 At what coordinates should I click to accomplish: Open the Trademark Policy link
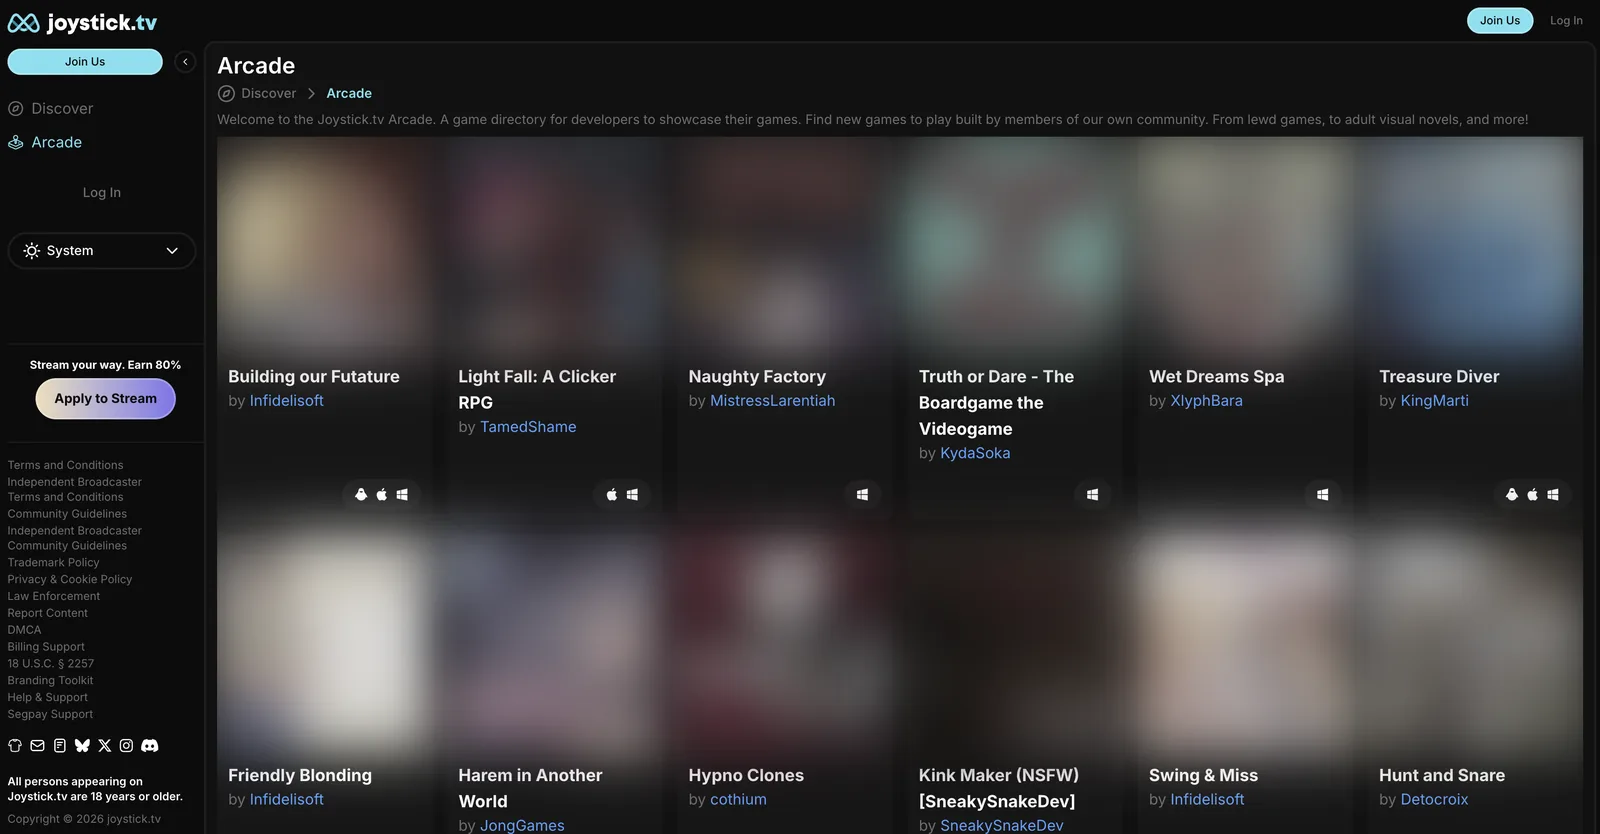pyautogui.click(x=54, y=563)
